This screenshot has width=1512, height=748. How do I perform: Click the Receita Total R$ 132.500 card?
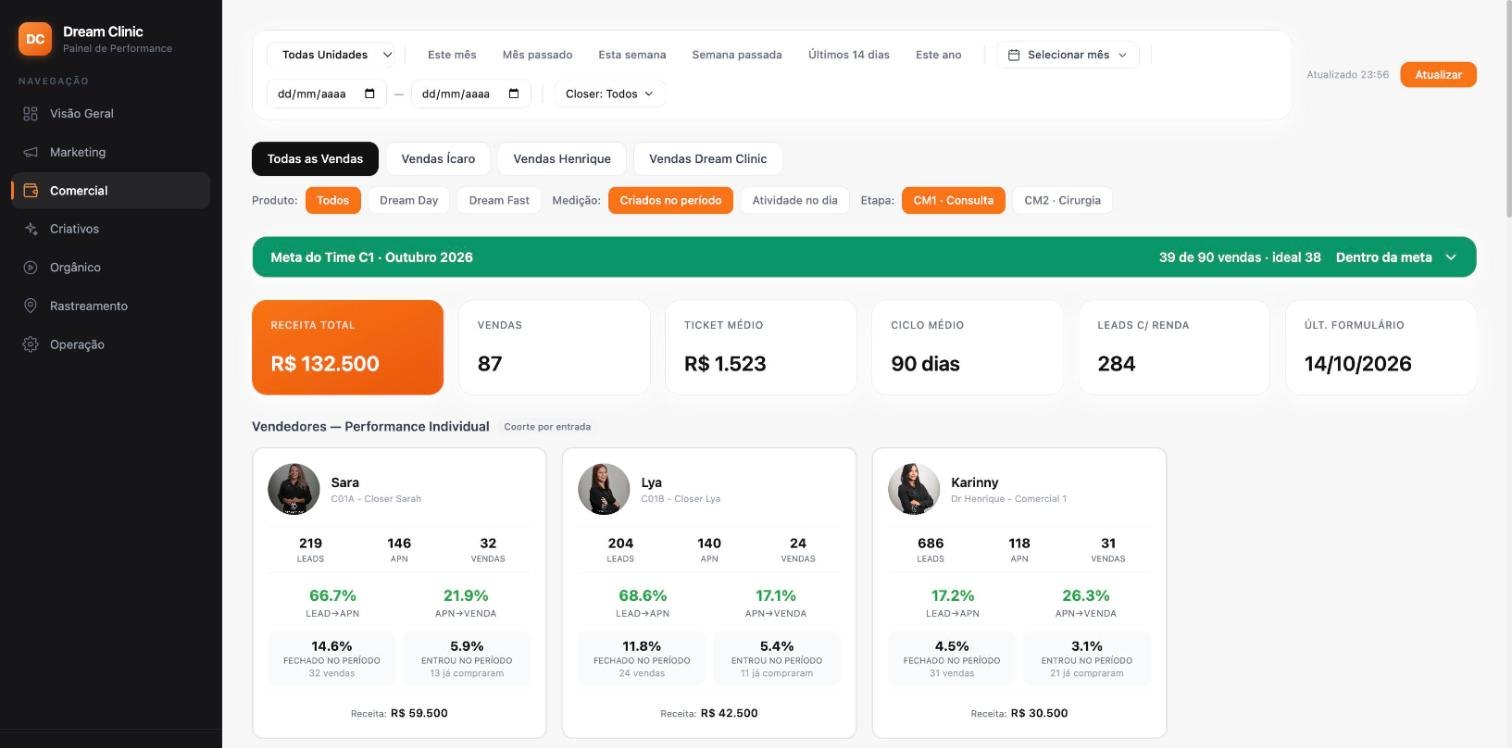[x=348, y=347]
